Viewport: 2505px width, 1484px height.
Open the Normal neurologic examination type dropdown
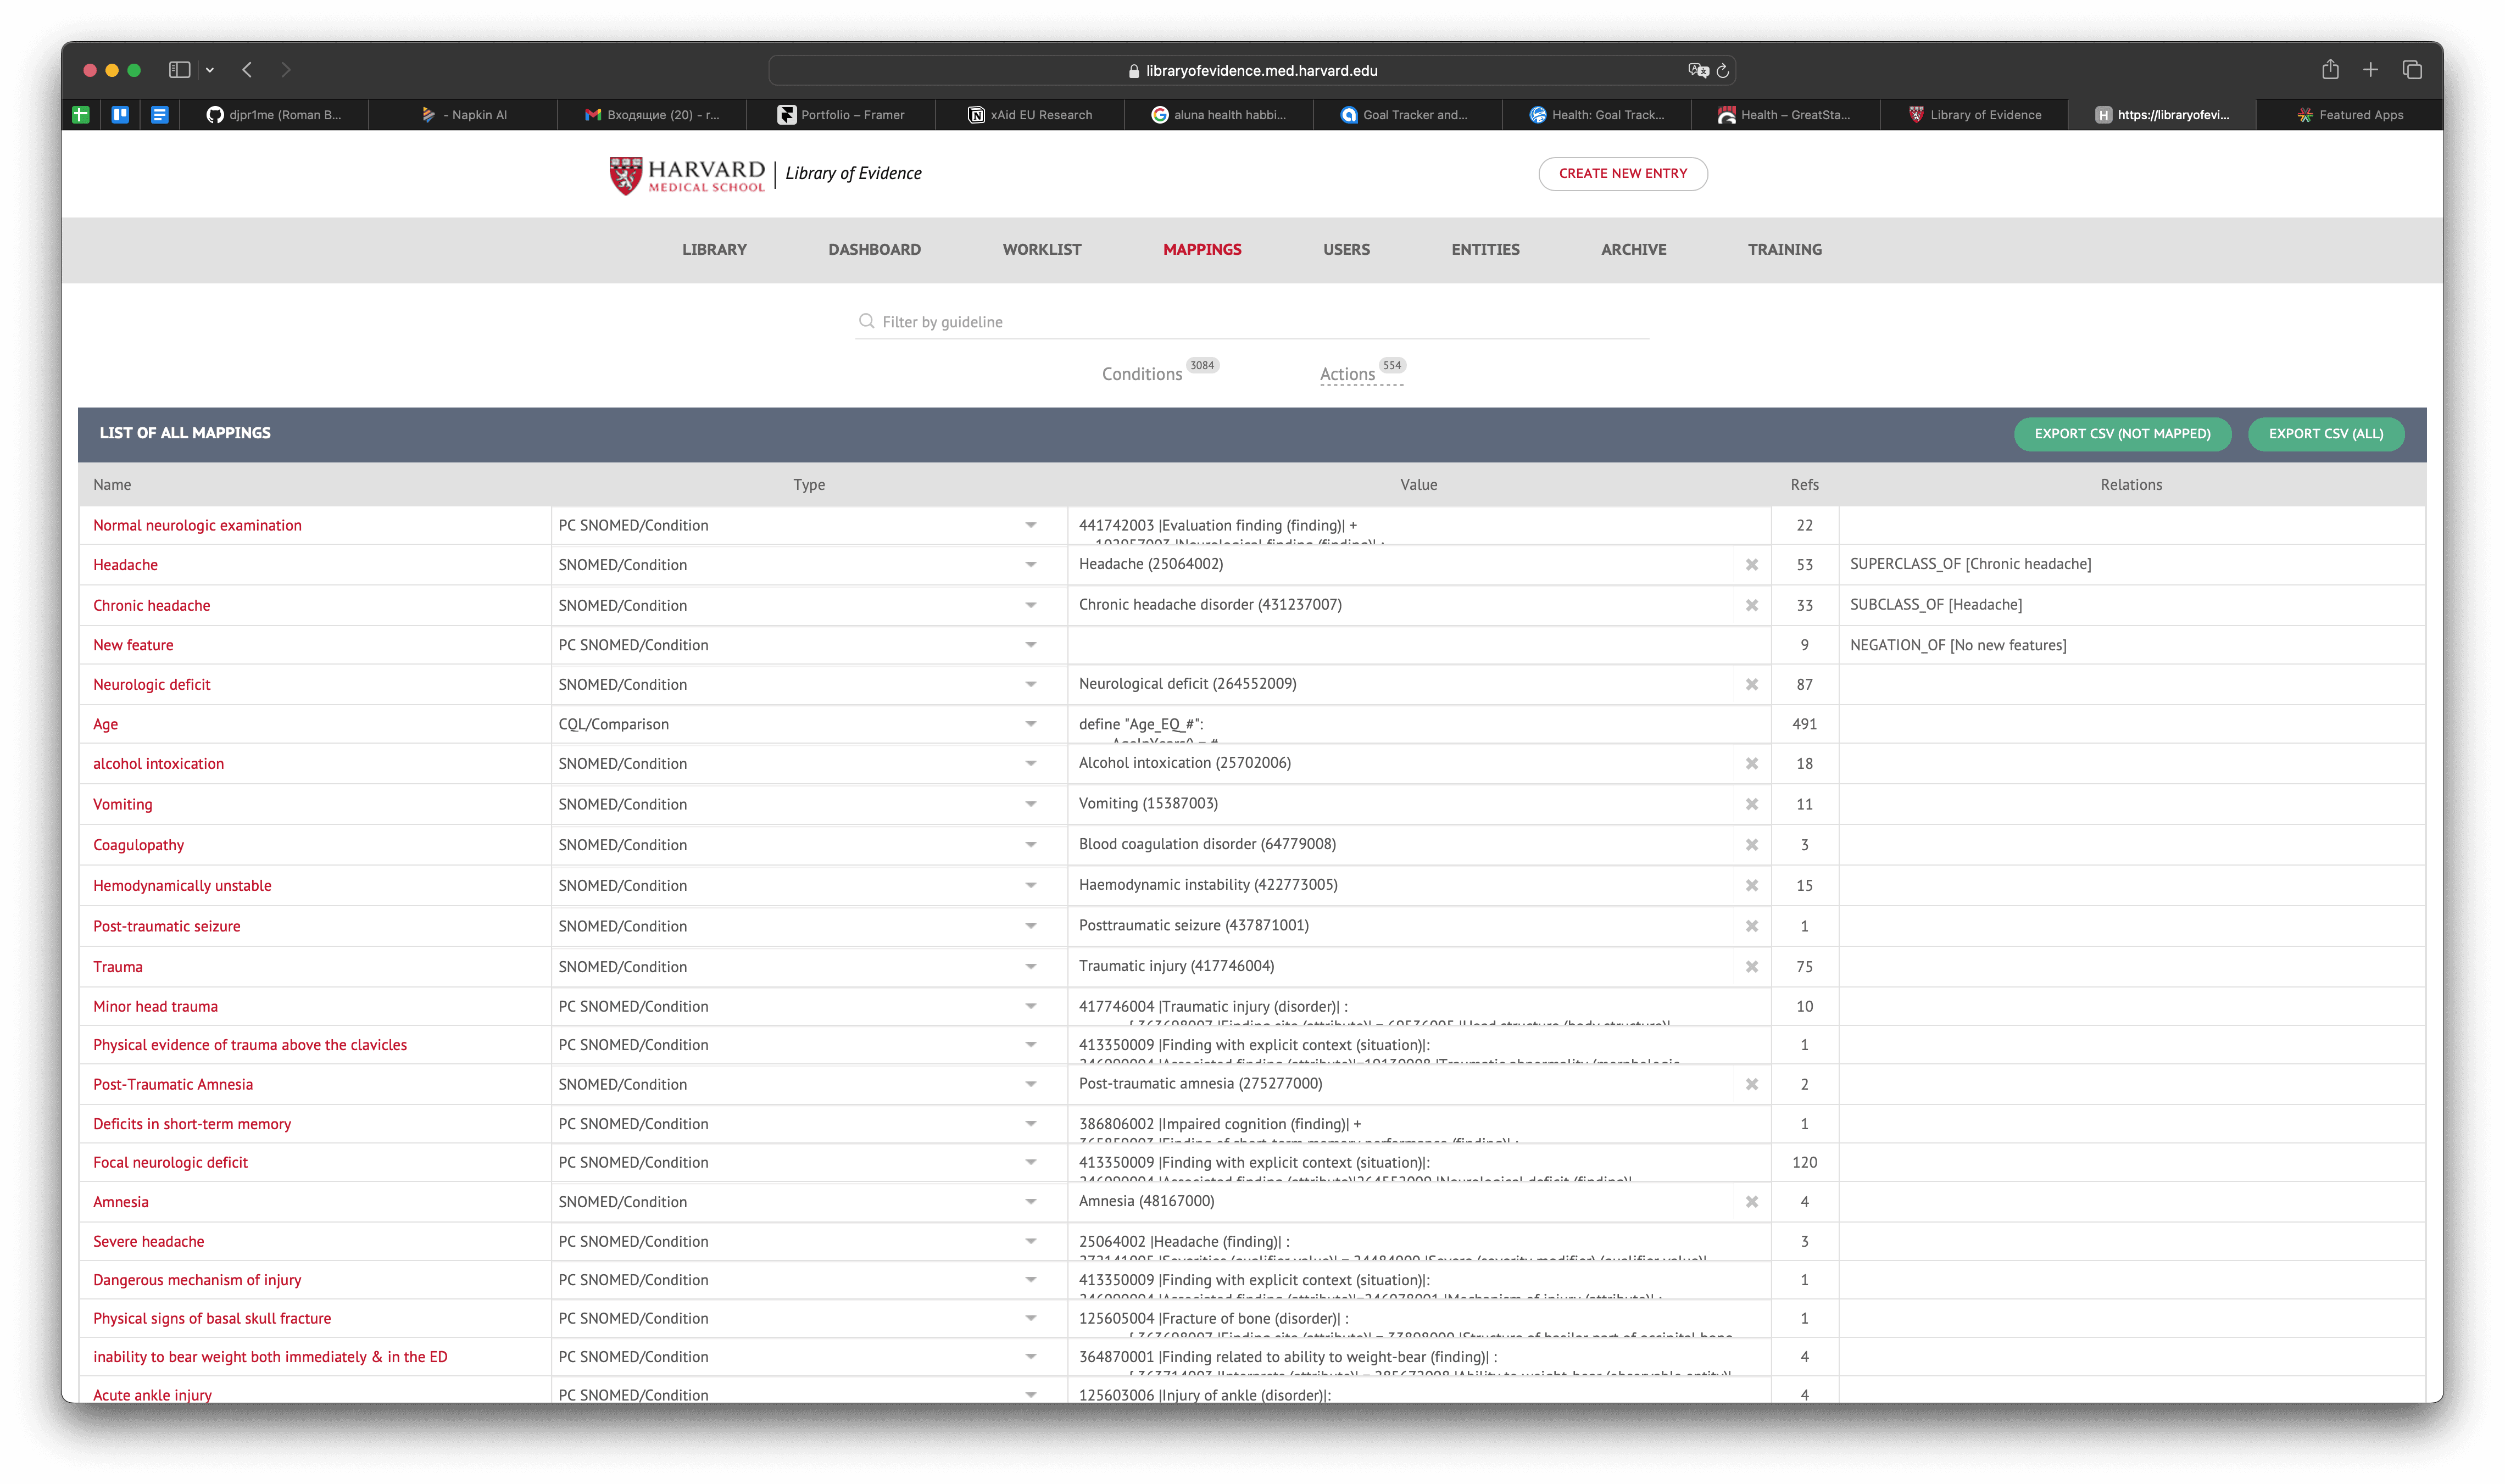tap(1030, 525)
